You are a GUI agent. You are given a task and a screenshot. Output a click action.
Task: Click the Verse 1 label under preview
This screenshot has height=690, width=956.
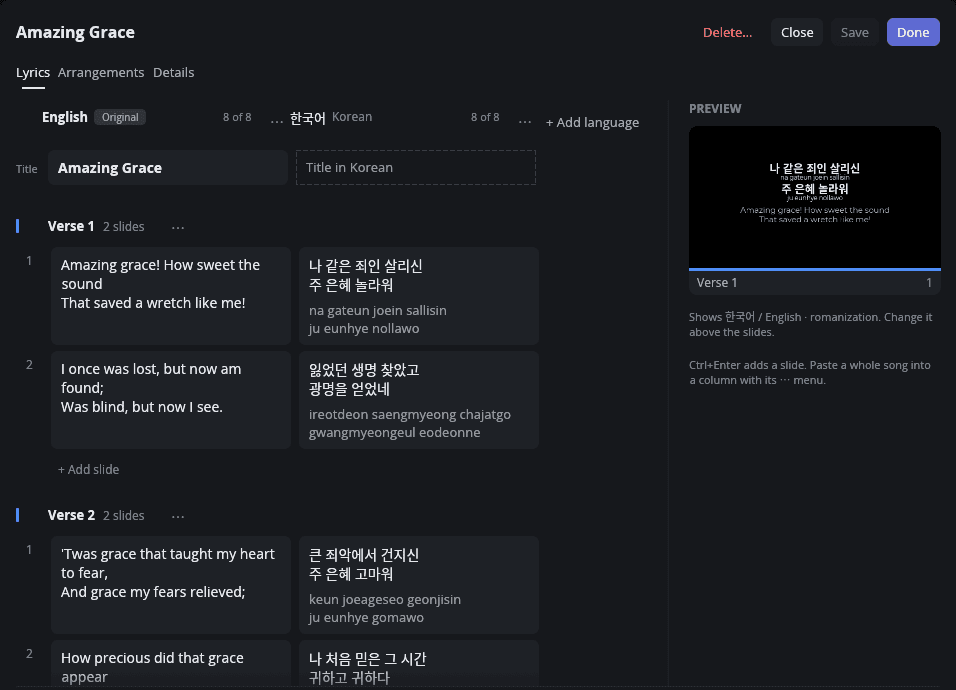(x=717, y=283)
